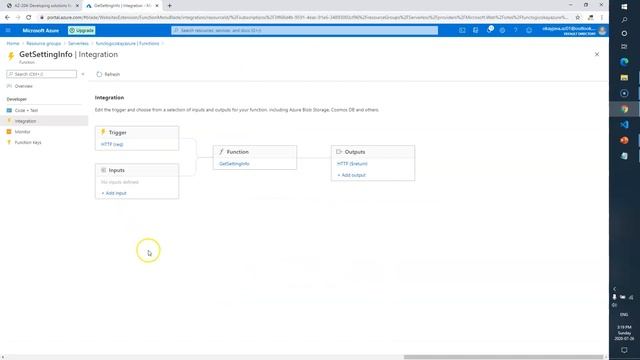Open the Functions breadcrumb link

tap(127, 43)
